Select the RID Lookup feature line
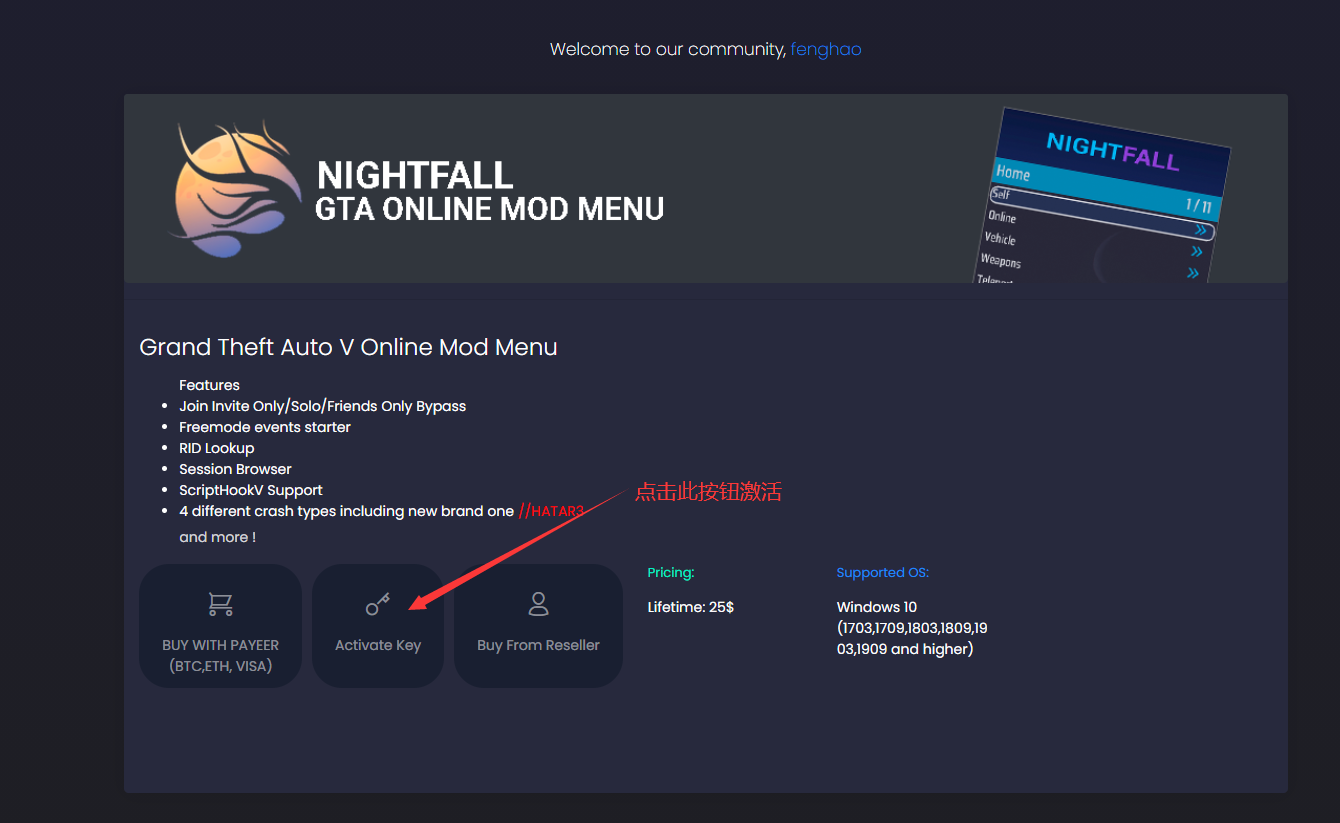Viewport: 1340px width, 823px height. click(x=216, y=448)
